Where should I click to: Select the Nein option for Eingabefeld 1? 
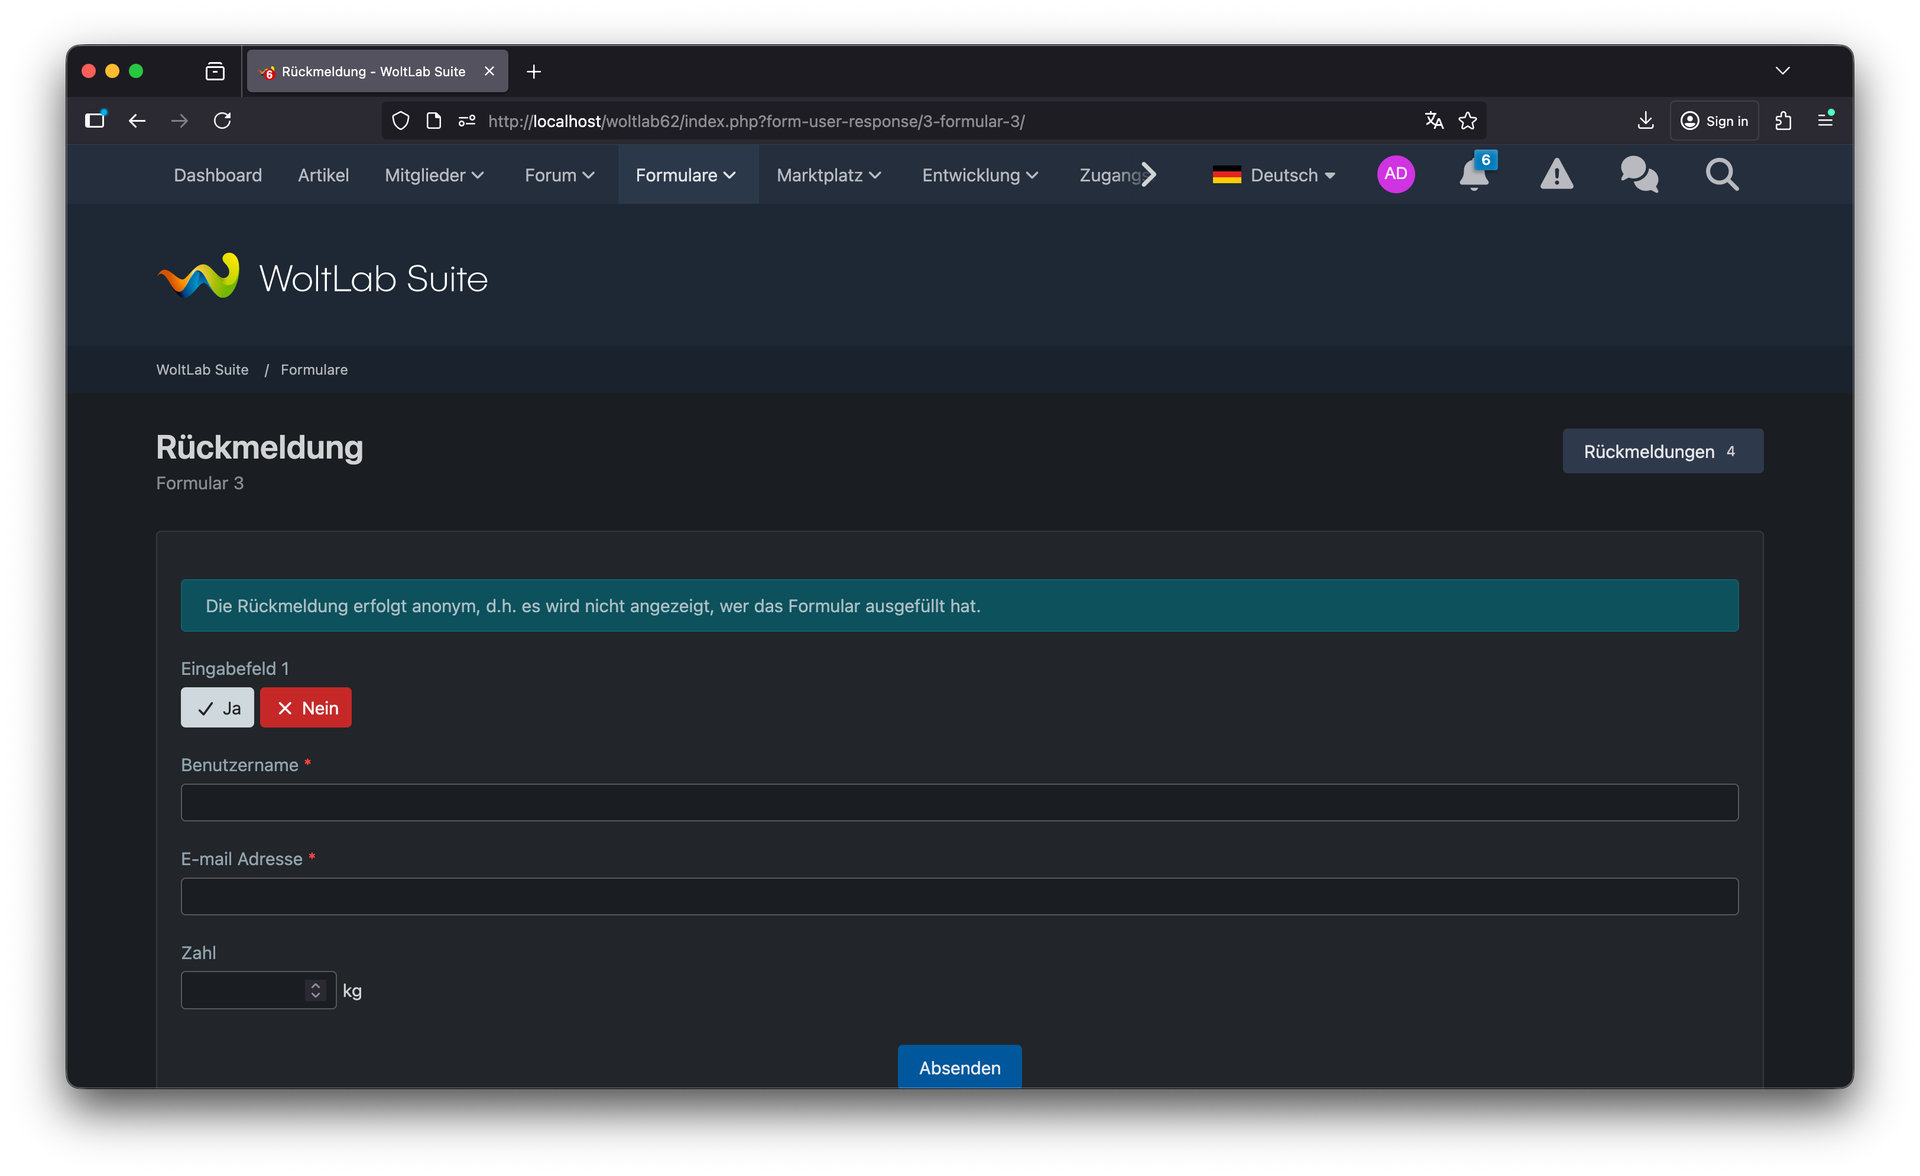tap(306, 708)
